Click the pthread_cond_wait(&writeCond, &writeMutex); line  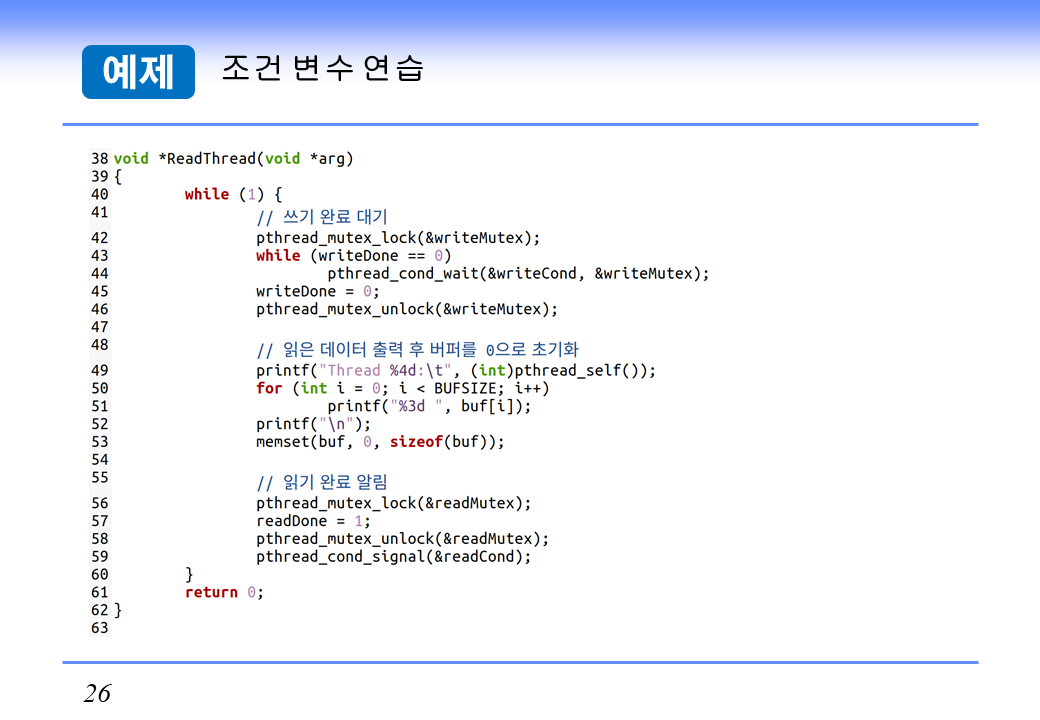[518, 274]
